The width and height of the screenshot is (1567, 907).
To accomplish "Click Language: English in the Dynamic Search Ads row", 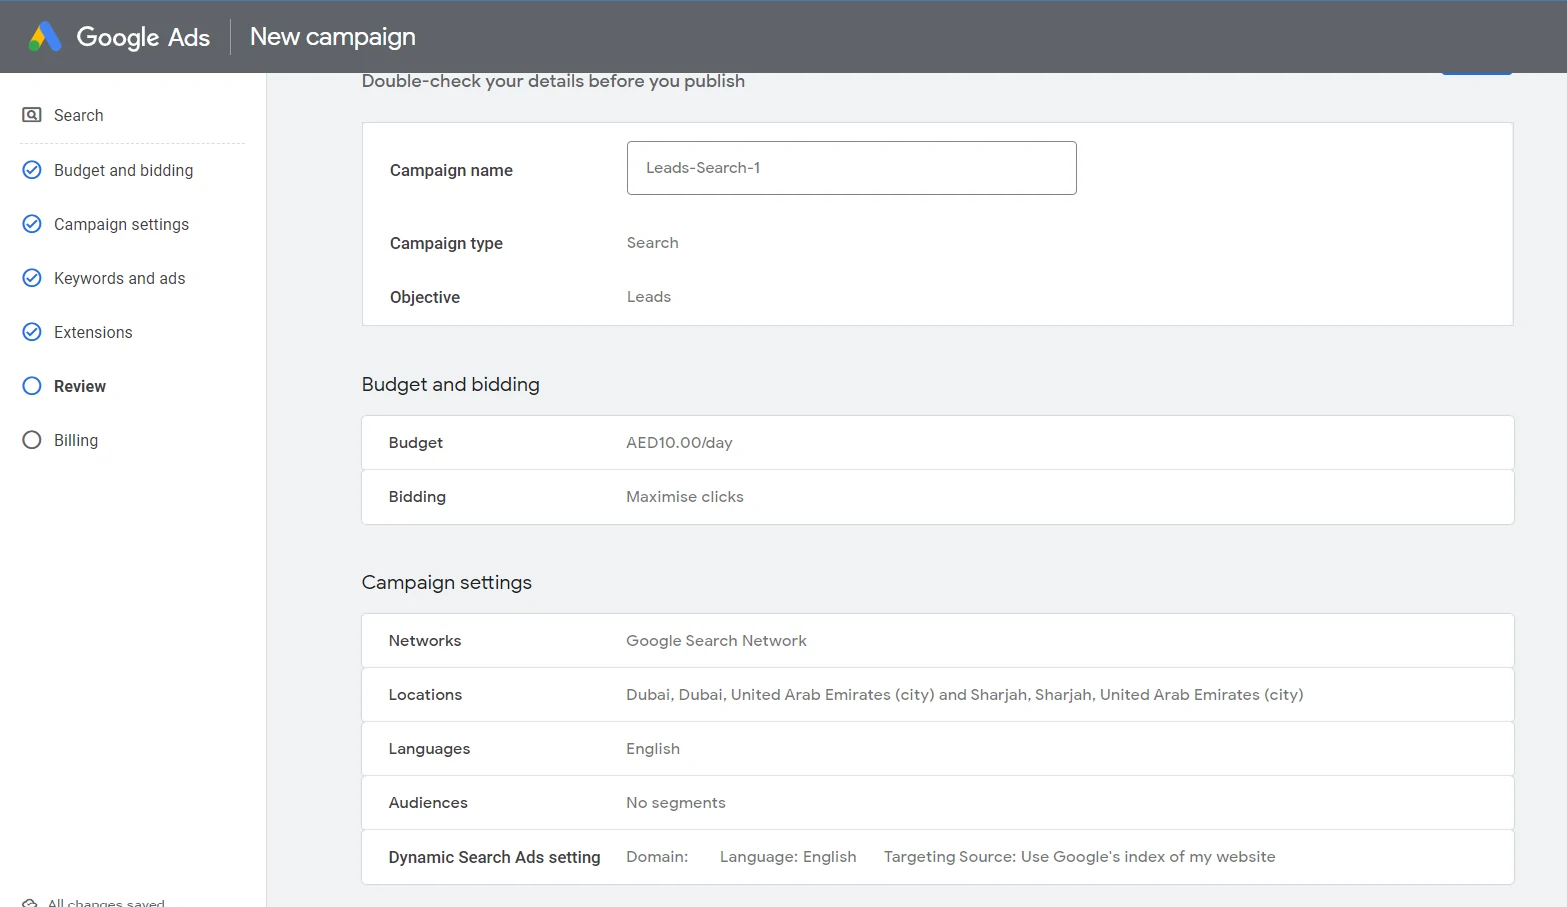I will (x=788, y=857).
